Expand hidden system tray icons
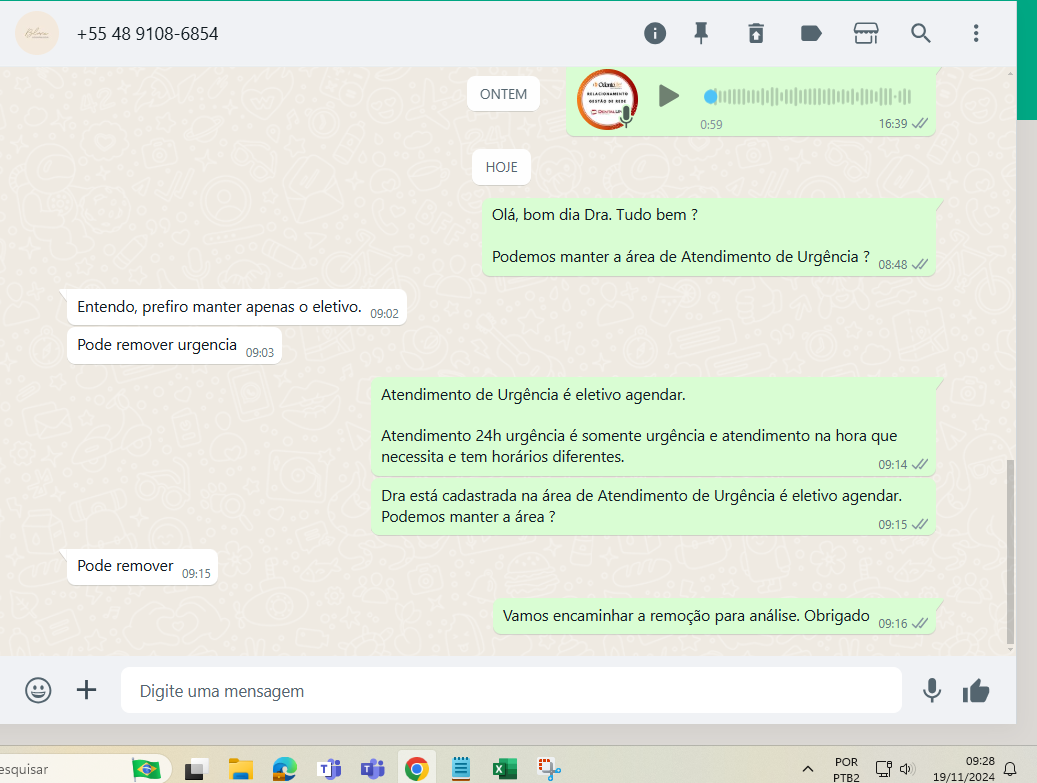The width and height of the screenshot is (1037, 783). (808, 769)
